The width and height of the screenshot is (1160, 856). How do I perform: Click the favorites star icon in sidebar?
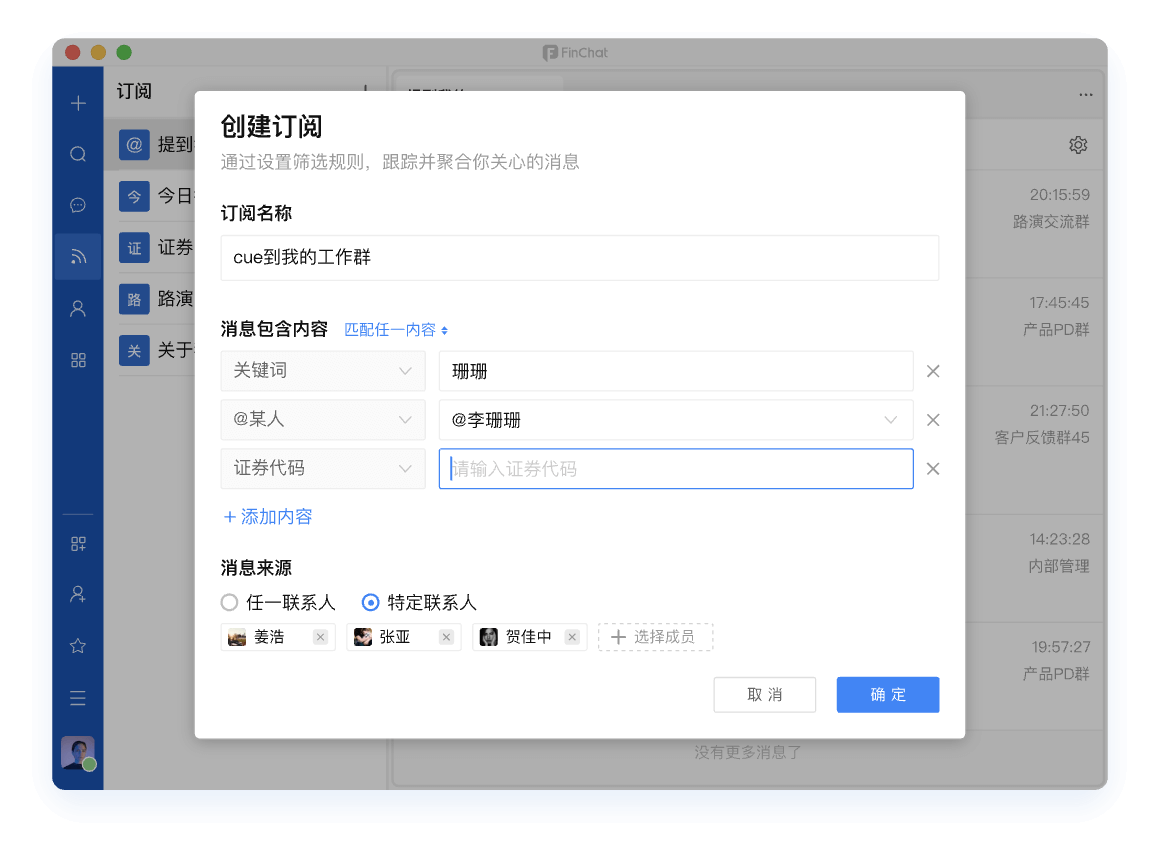(x=78, y=646)
